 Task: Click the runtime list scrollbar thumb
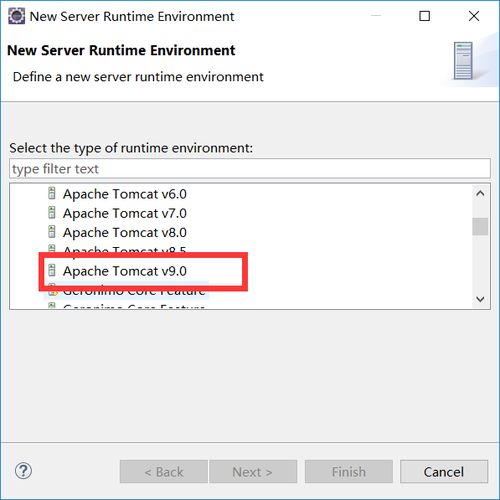pyautogui.click(x=480, y=226)
